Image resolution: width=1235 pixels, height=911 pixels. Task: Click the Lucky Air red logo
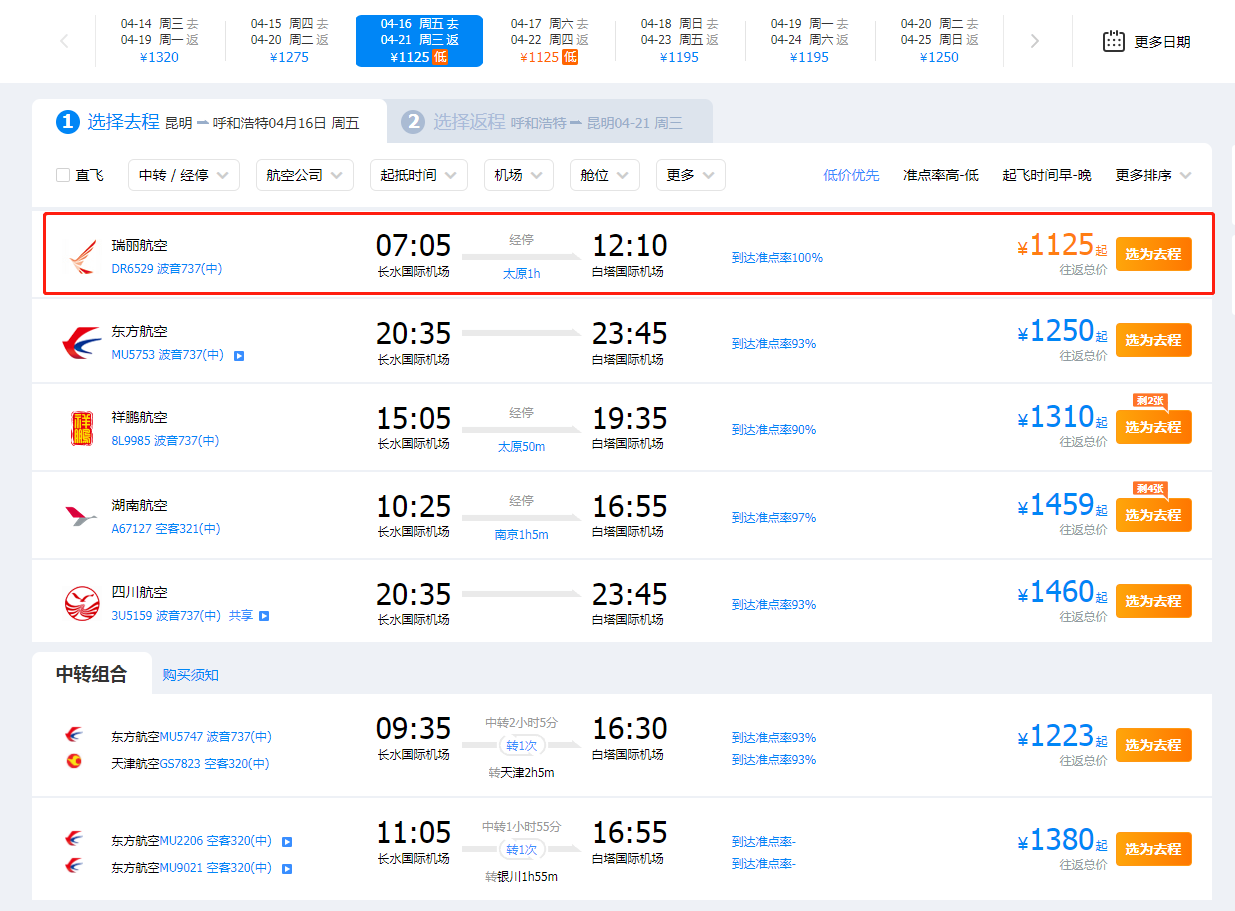point(82,428)
